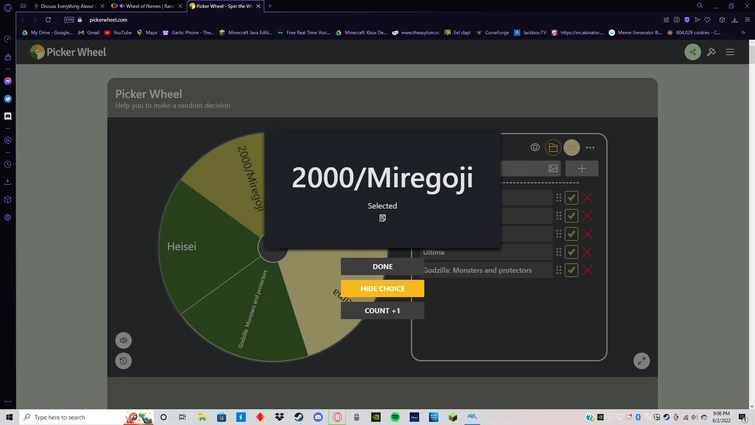Image resolution: width=755 pixels, height=425 pixels.
Task: Open a new browser tab
Action: (x=270, y=6)
